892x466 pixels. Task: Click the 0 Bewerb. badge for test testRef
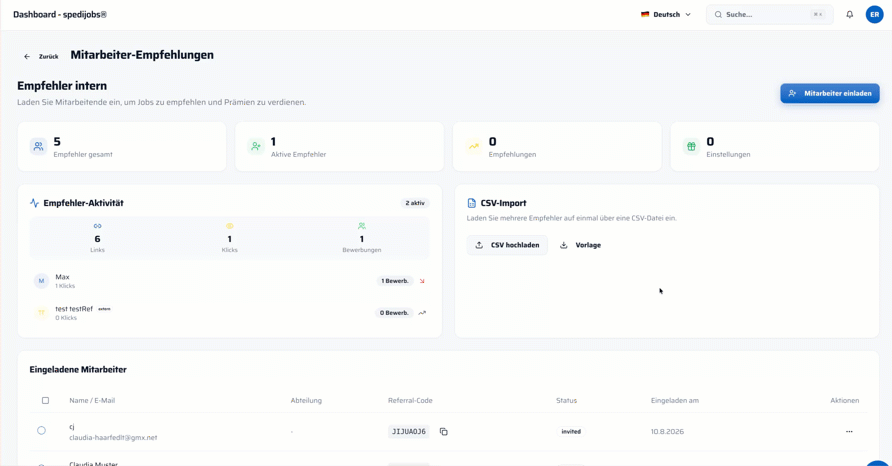(x=394, y=313)
